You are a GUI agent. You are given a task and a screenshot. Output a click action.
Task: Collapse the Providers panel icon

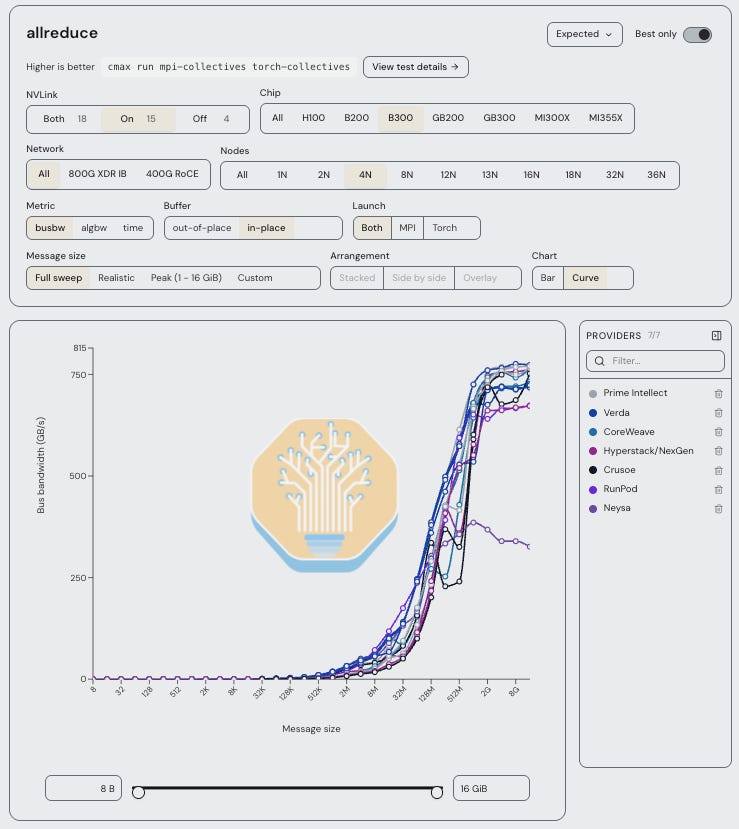coord(716,336)
